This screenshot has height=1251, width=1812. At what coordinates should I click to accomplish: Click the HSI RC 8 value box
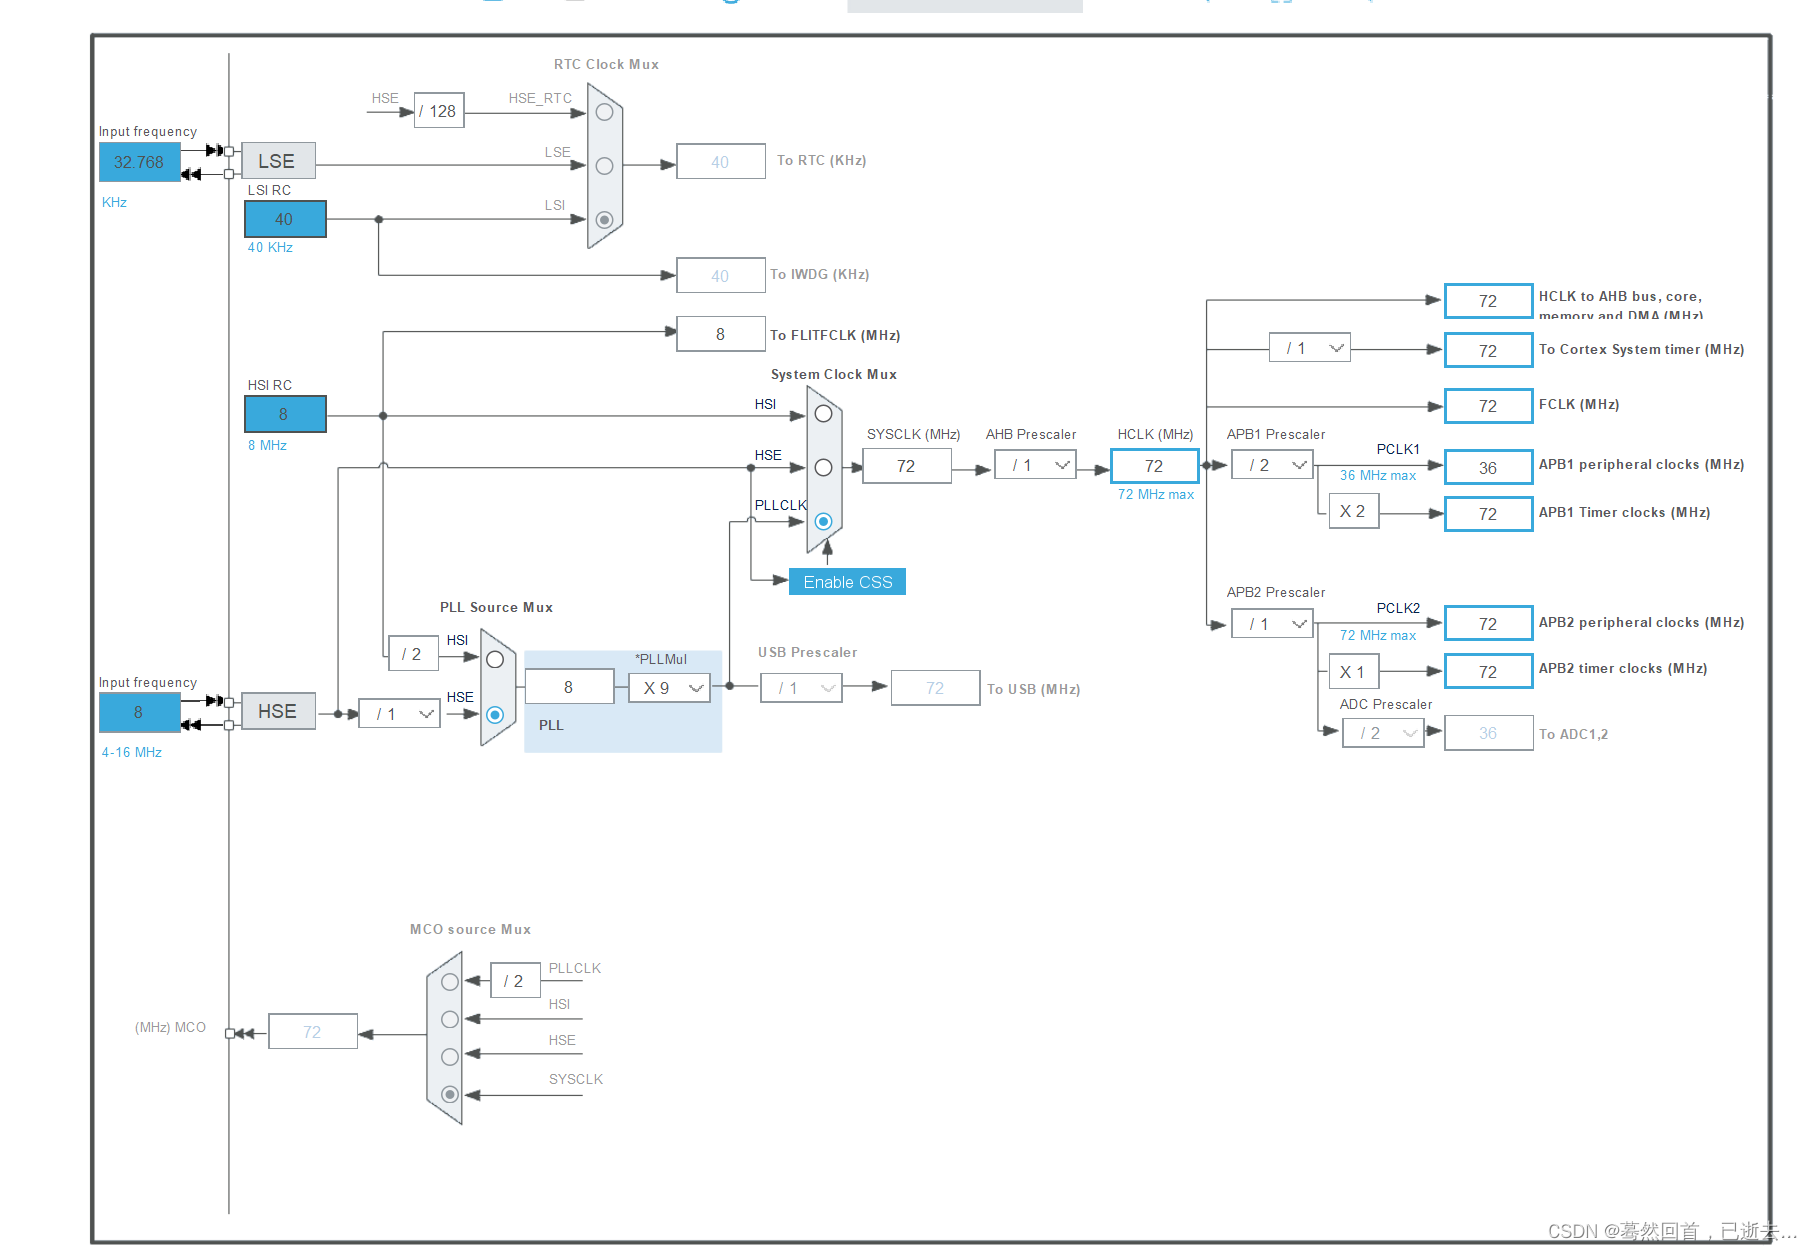(285, 414)
